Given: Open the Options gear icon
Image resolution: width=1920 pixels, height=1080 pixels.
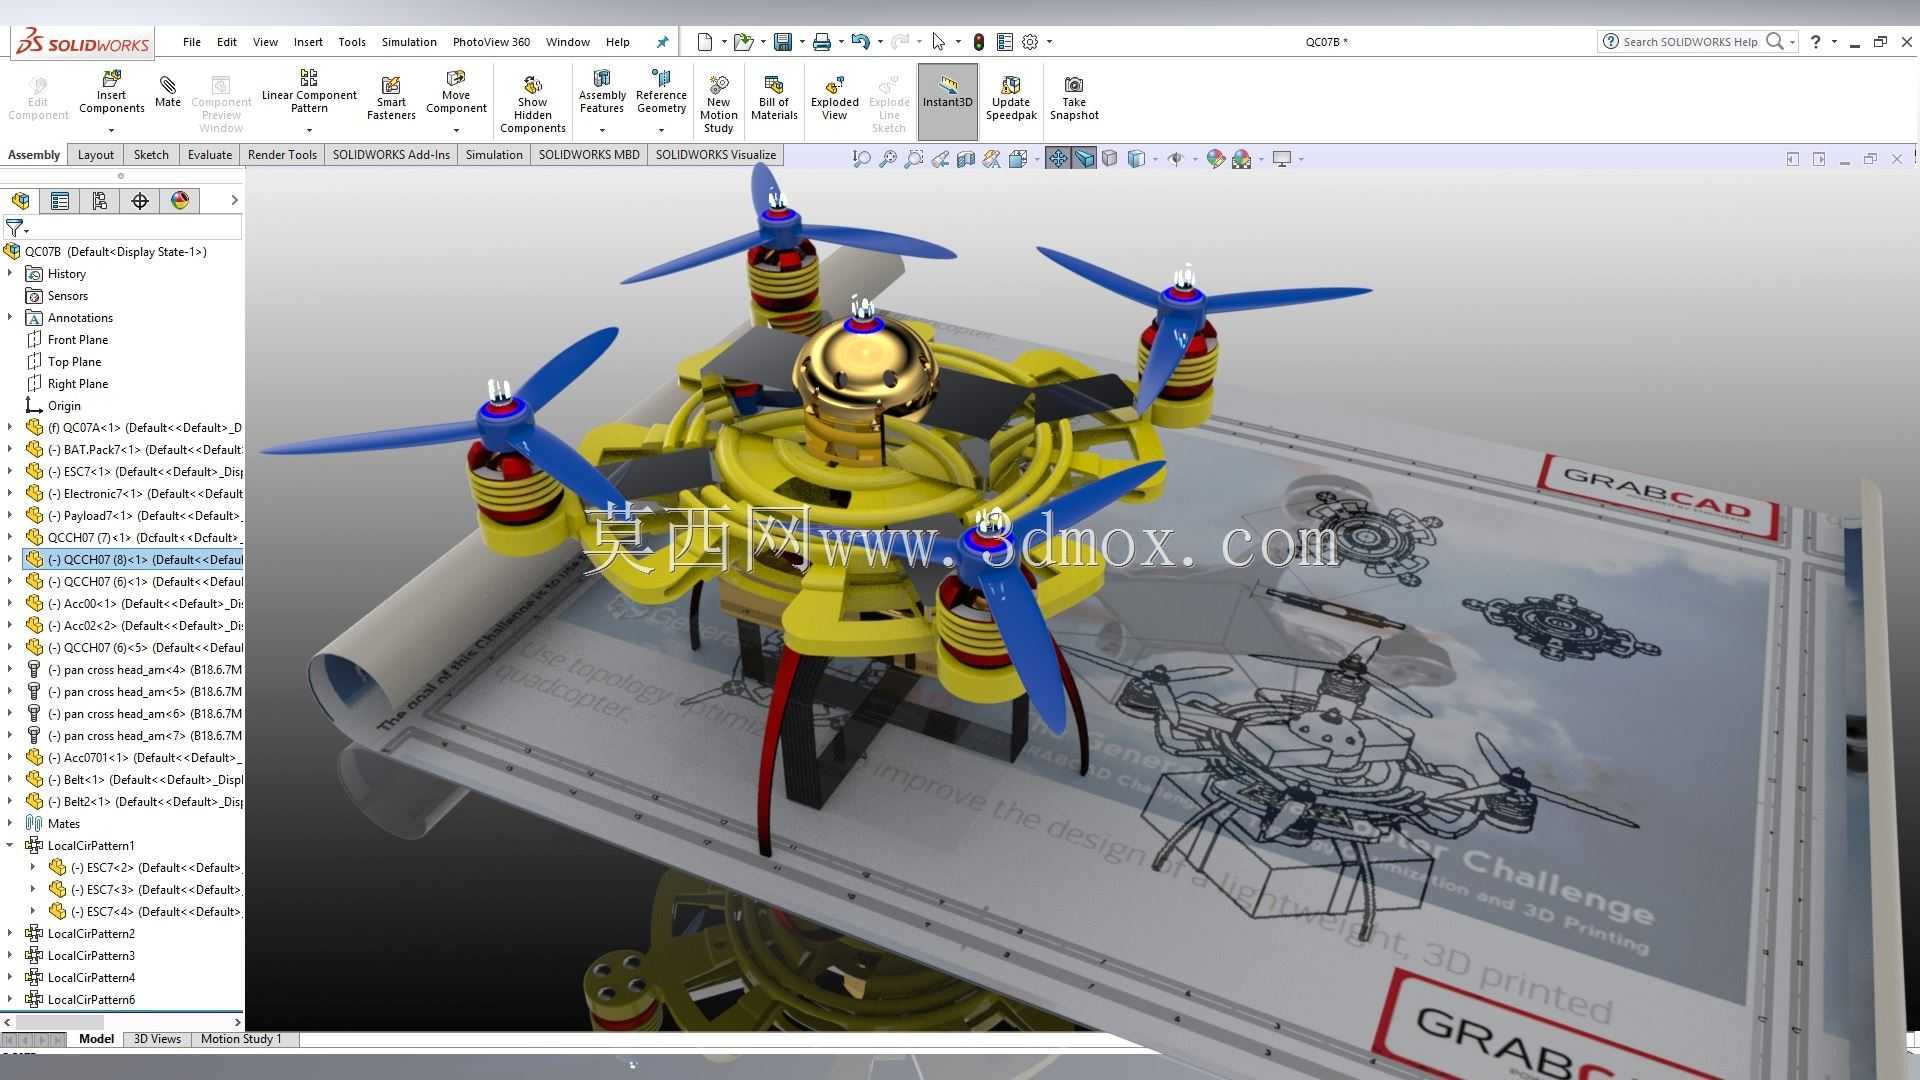Looking at the screenshot, I should coord(1030,42).
